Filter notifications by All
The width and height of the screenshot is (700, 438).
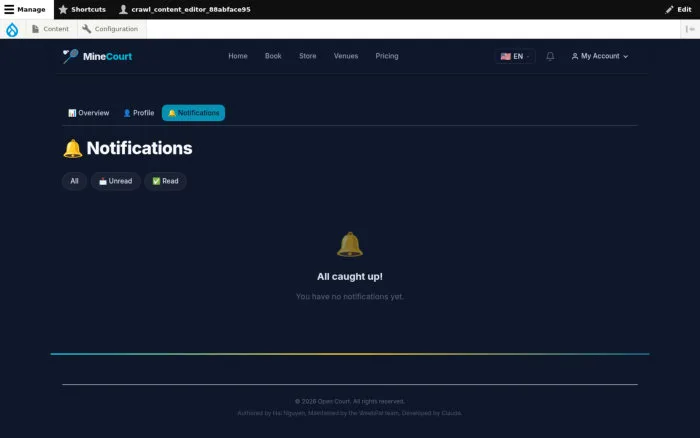point(74,181)
